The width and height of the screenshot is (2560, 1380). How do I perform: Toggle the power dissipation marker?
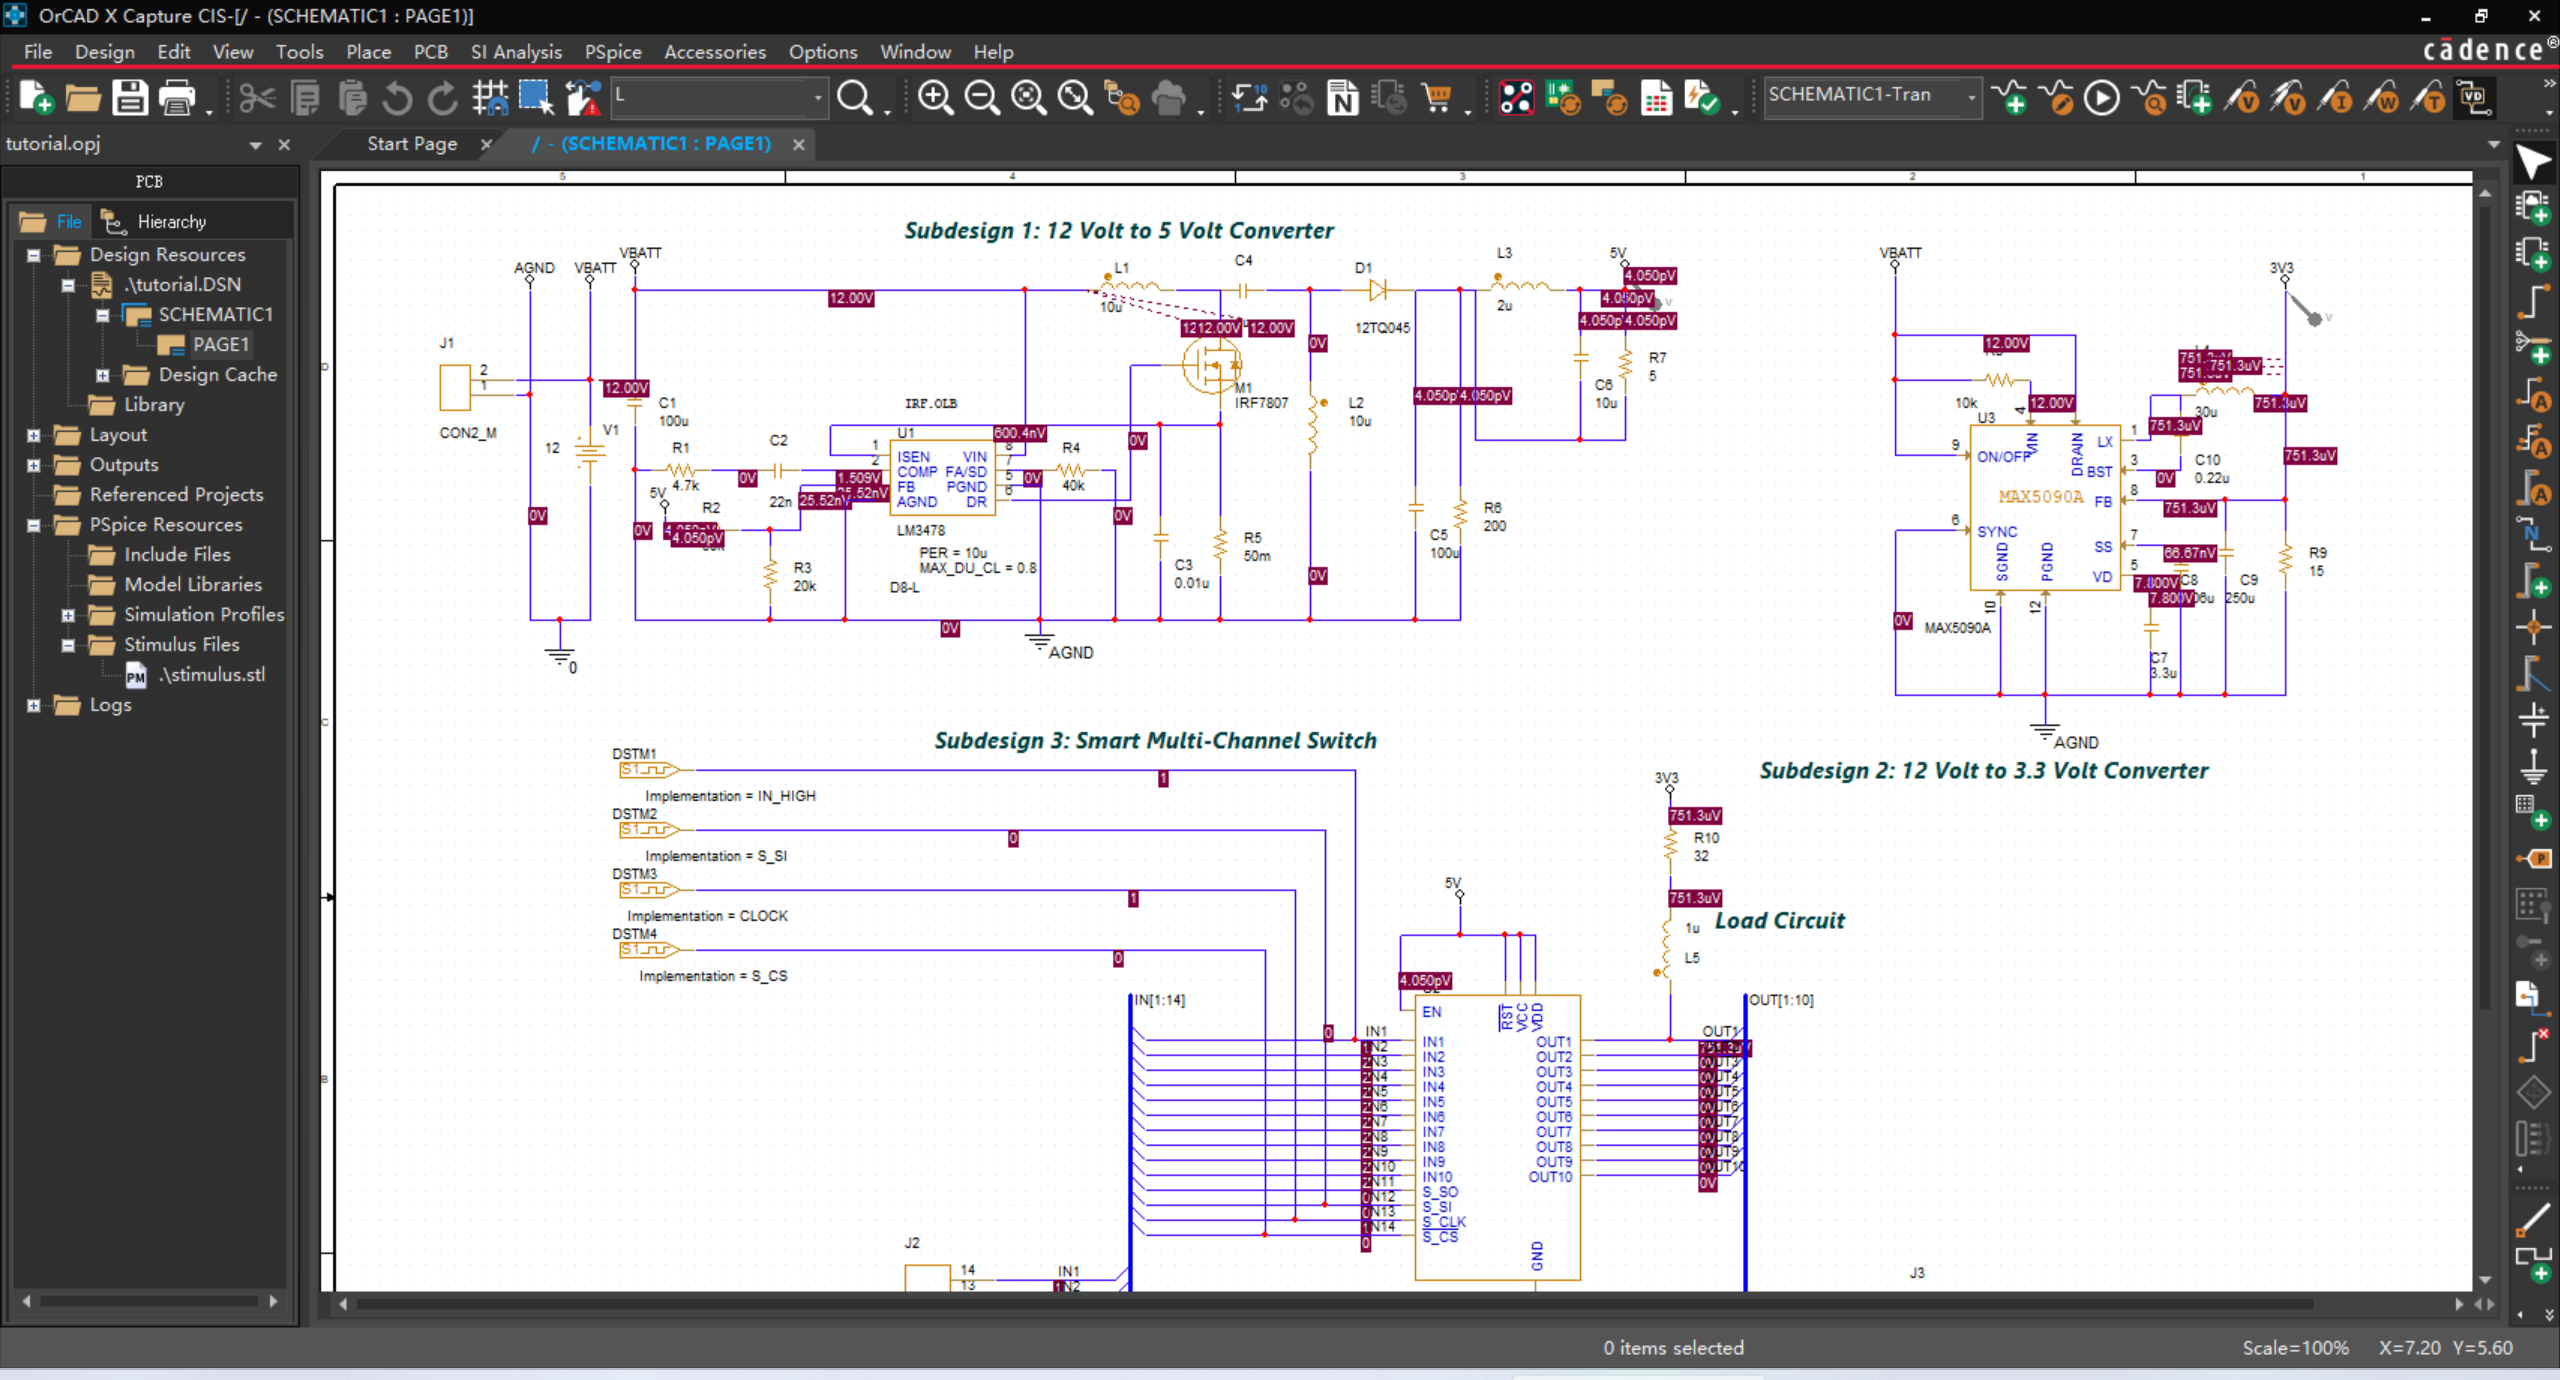[x=2386, y=97]
